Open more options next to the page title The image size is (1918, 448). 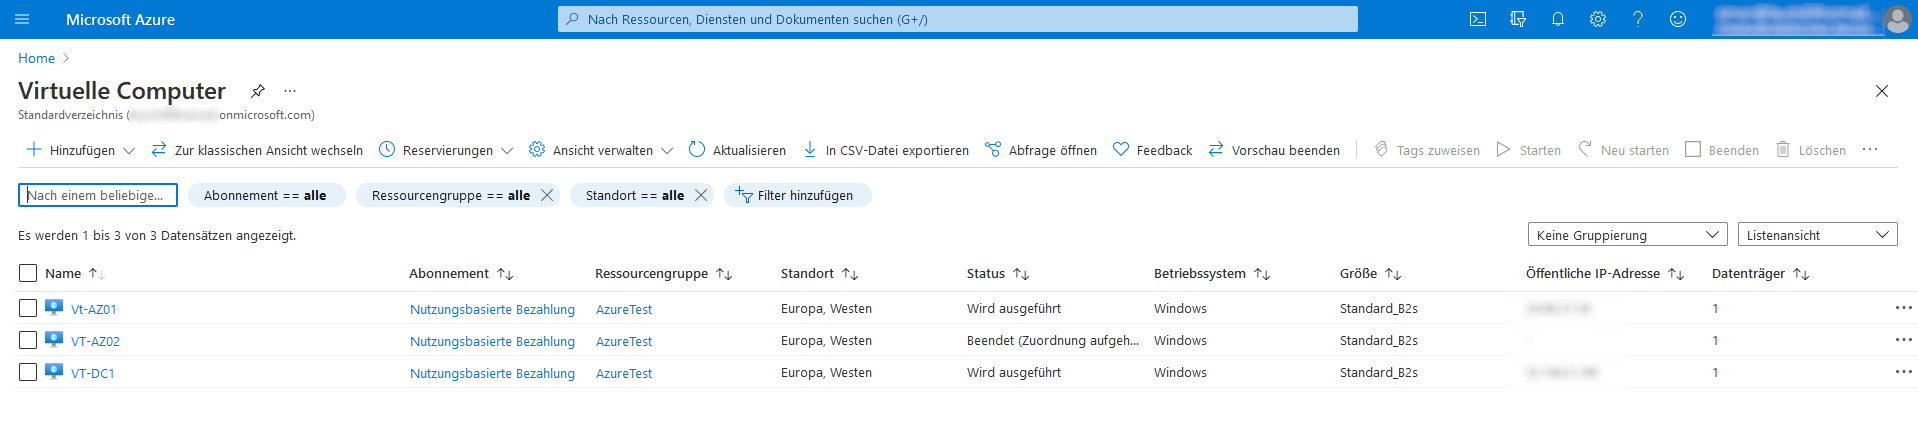point(290,91)
